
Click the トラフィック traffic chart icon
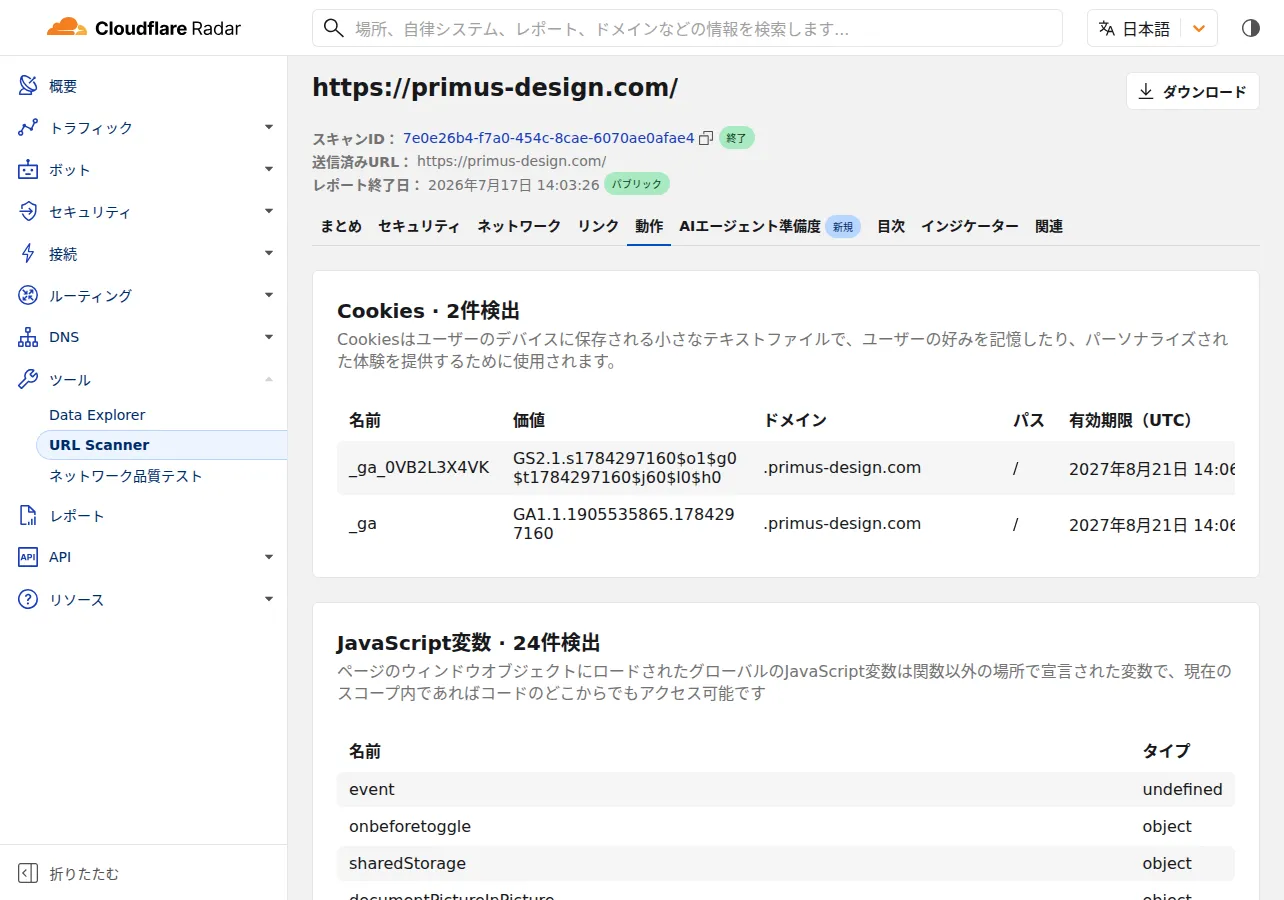[28, 128]
